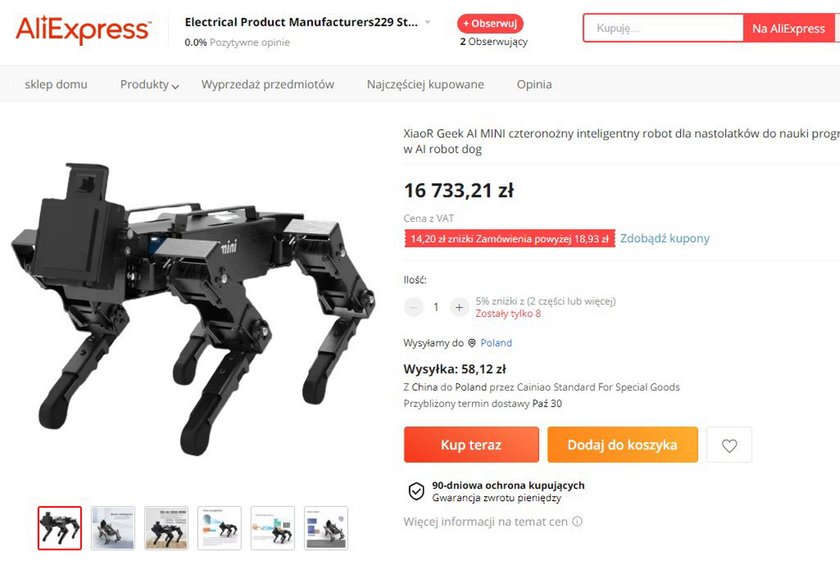Screen dimensions: 840x577
Task: Click the info icon next to price details
Action: (x=577, y=521)
